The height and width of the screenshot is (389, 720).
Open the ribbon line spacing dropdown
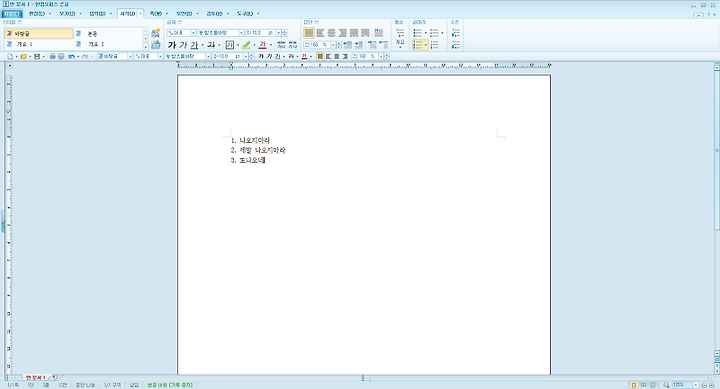pyautogui.click(x=333, y=45)
